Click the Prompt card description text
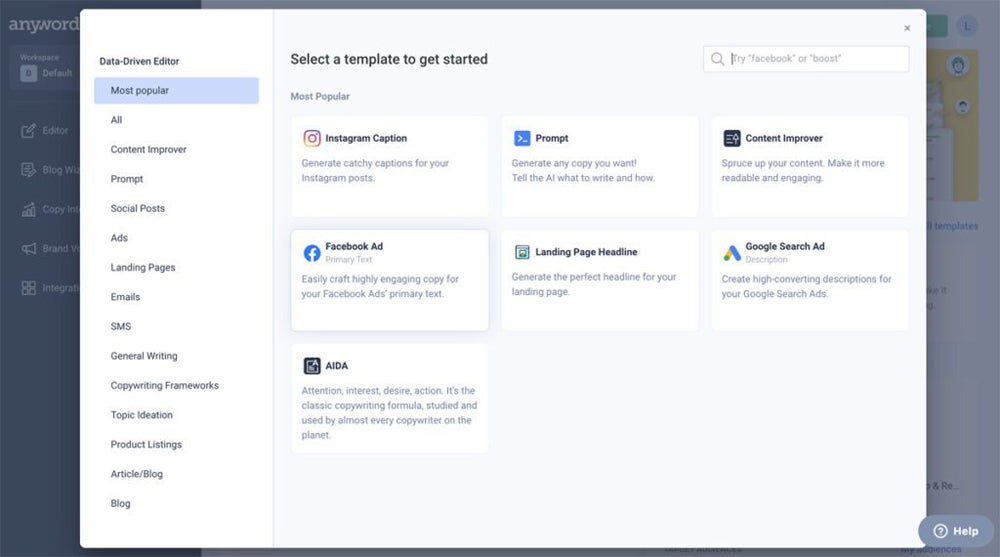The image size is (1000, 557). point(583,170)
